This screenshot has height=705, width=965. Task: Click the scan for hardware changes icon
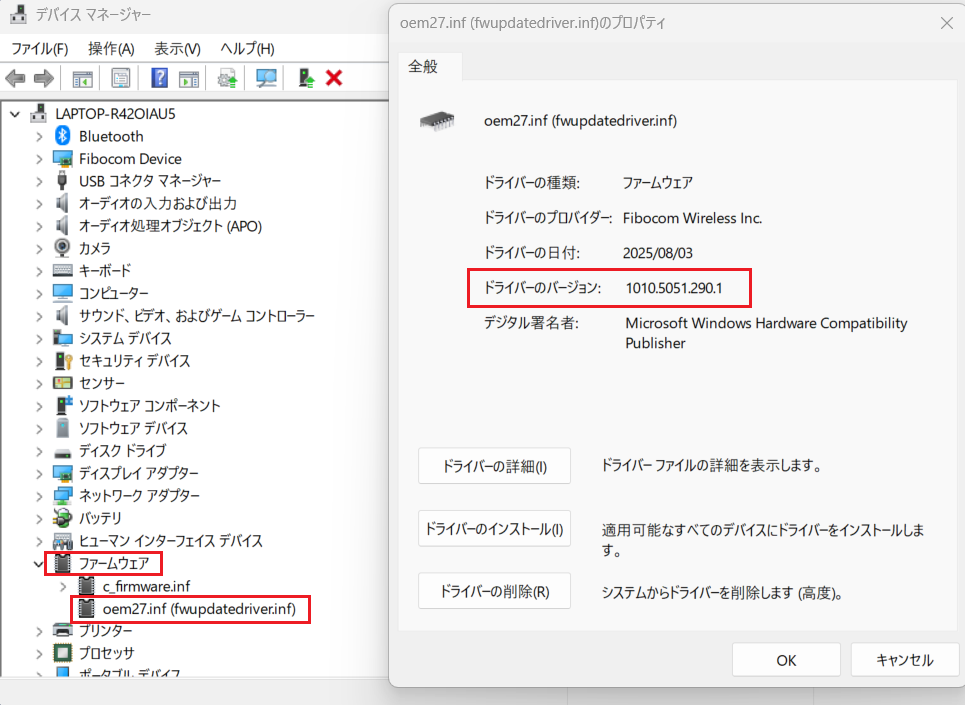tap(266, 78)
